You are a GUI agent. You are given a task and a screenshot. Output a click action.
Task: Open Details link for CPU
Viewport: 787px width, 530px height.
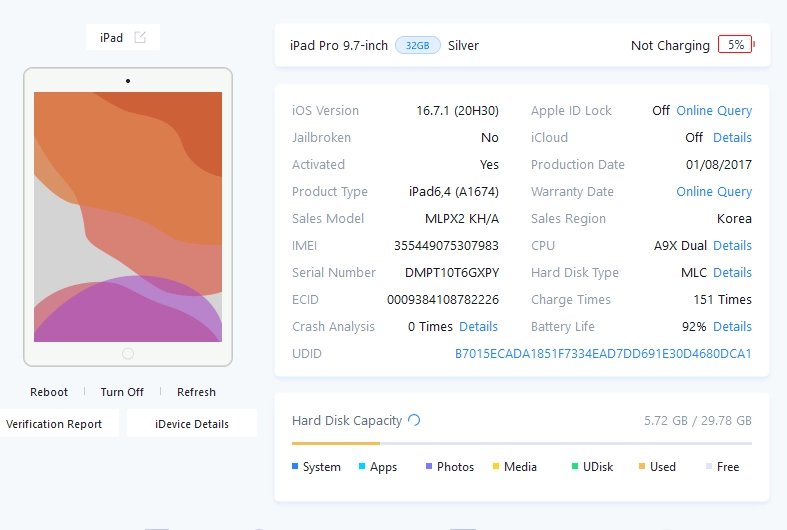pos(732,245)
